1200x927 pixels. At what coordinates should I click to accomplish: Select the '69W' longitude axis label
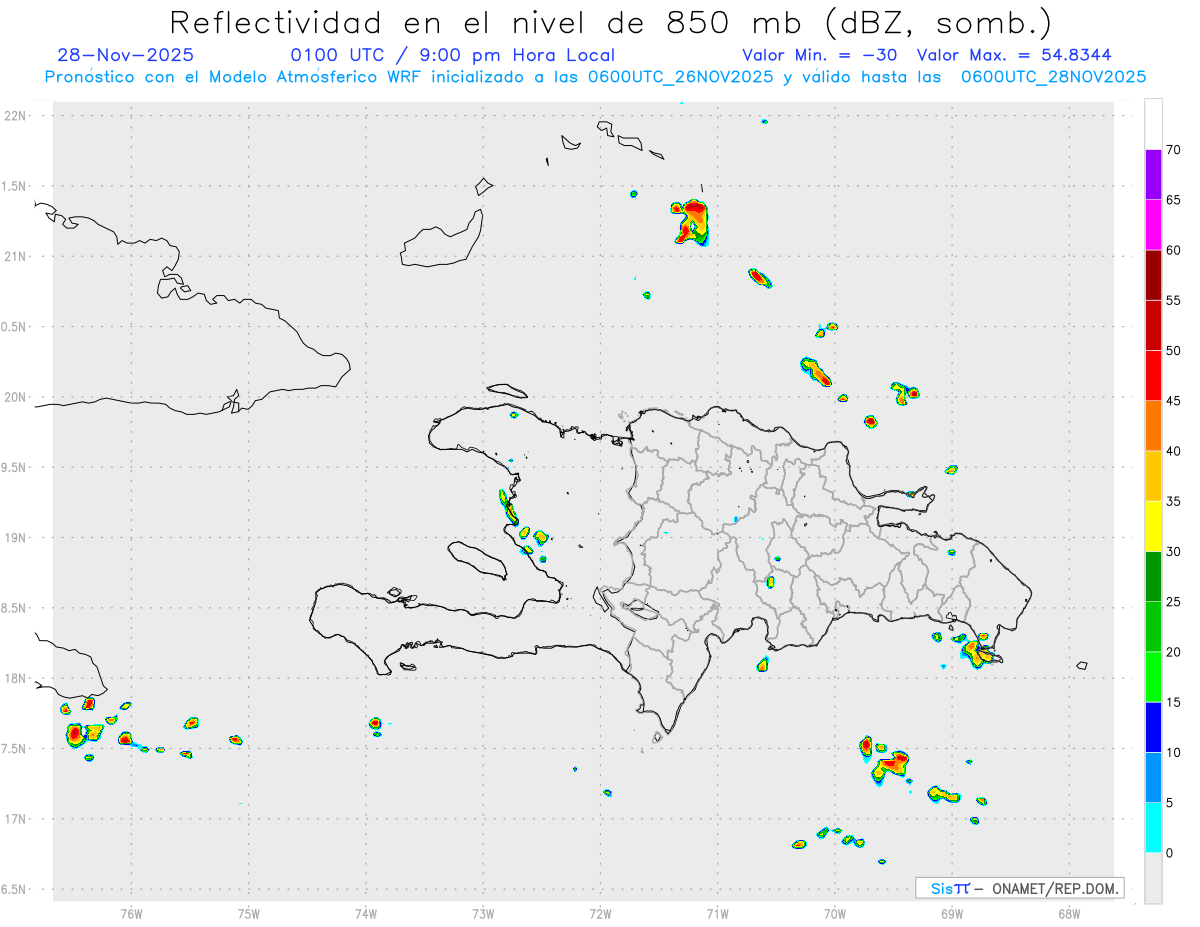(x=952, y=913)
